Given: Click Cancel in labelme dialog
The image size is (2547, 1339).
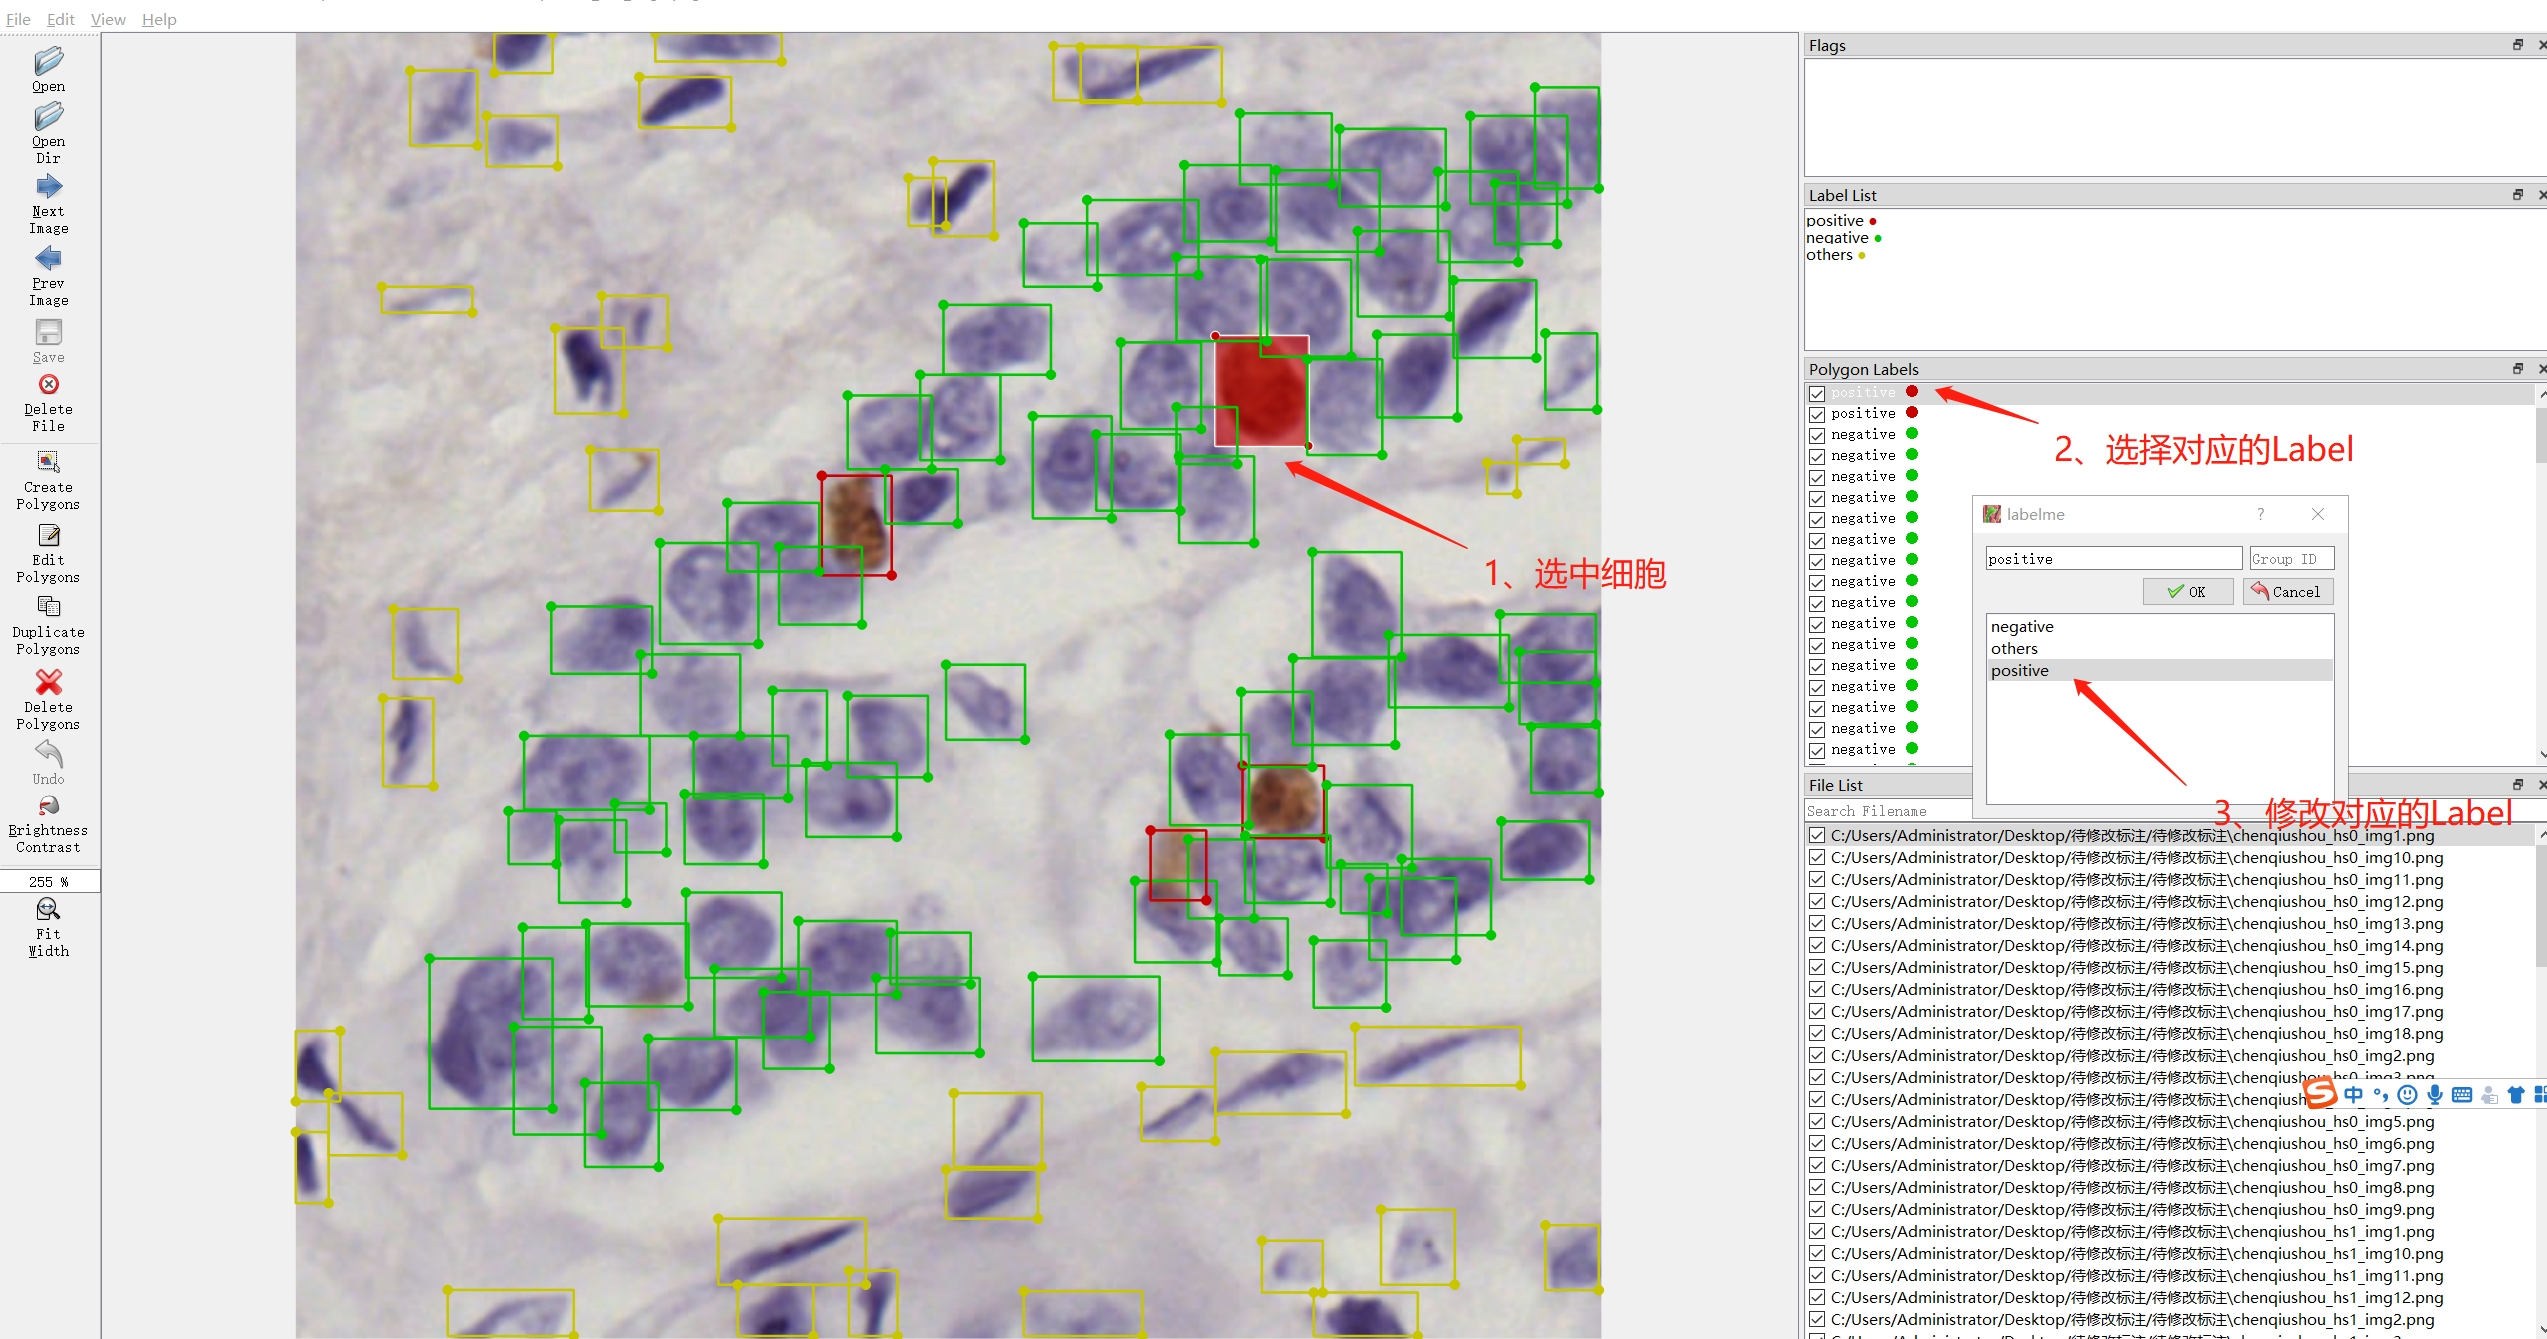Looking at the screenshot, I should [2287, 591].
